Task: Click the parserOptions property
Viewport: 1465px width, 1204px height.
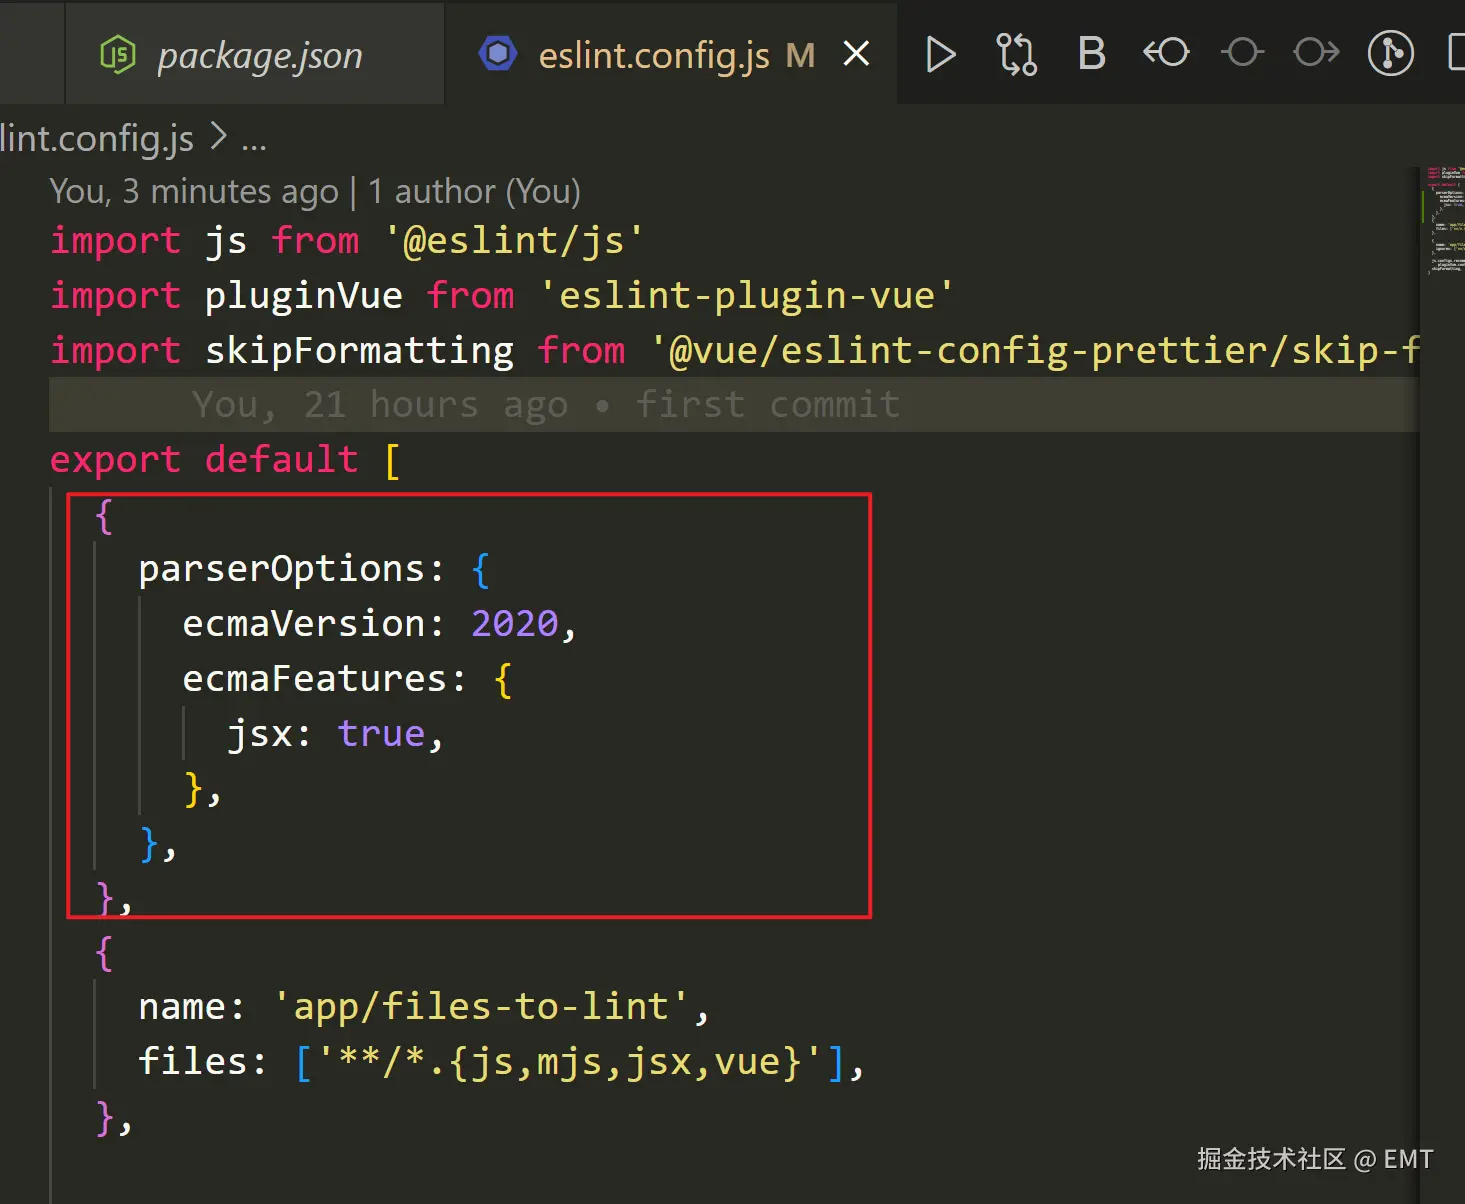Action: pos(282,569)
